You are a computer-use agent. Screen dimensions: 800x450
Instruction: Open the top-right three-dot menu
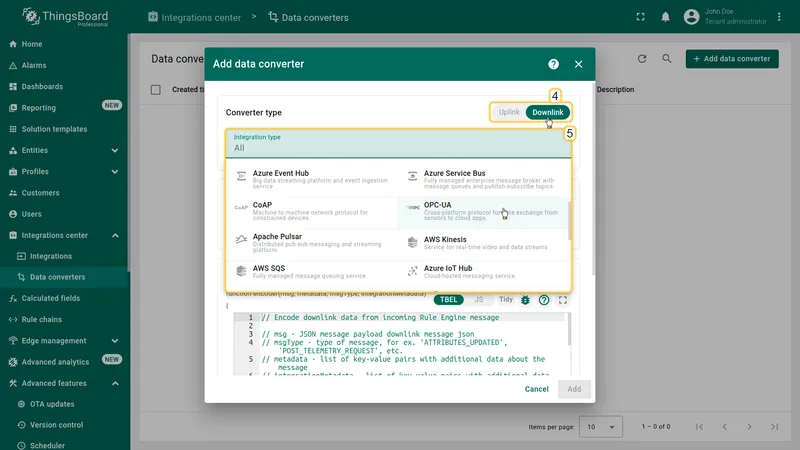[779, 17]
